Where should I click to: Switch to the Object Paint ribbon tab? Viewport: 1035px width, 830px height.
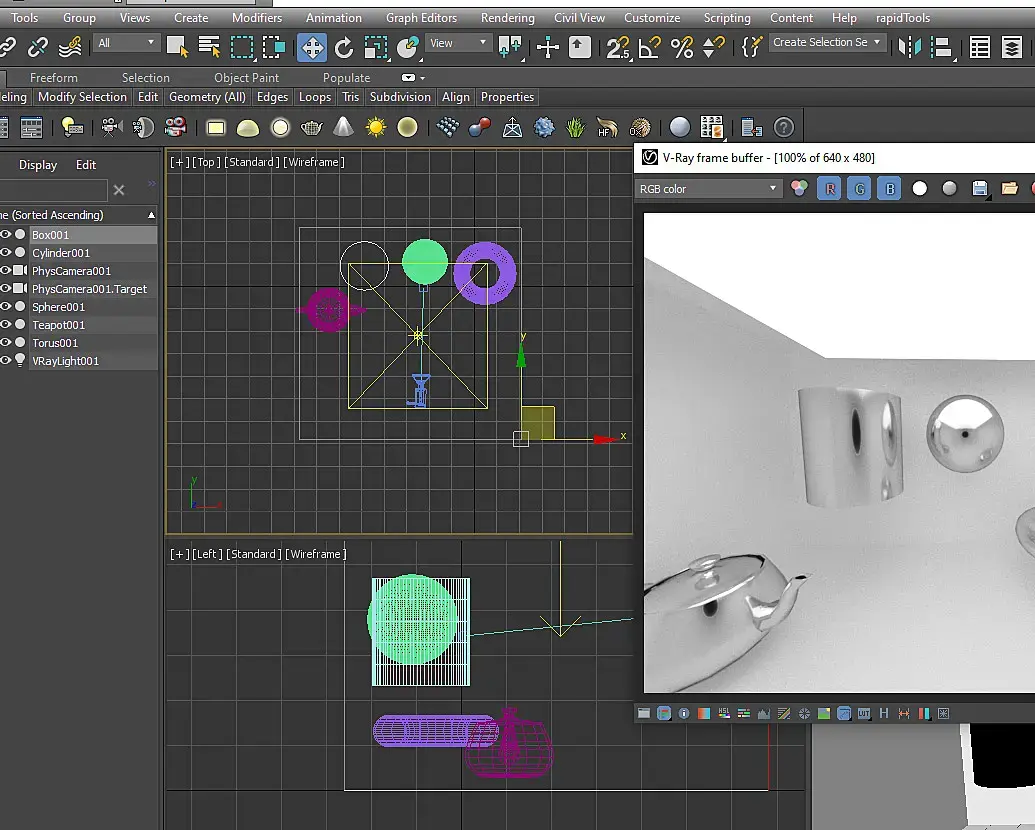click(246, 78)
